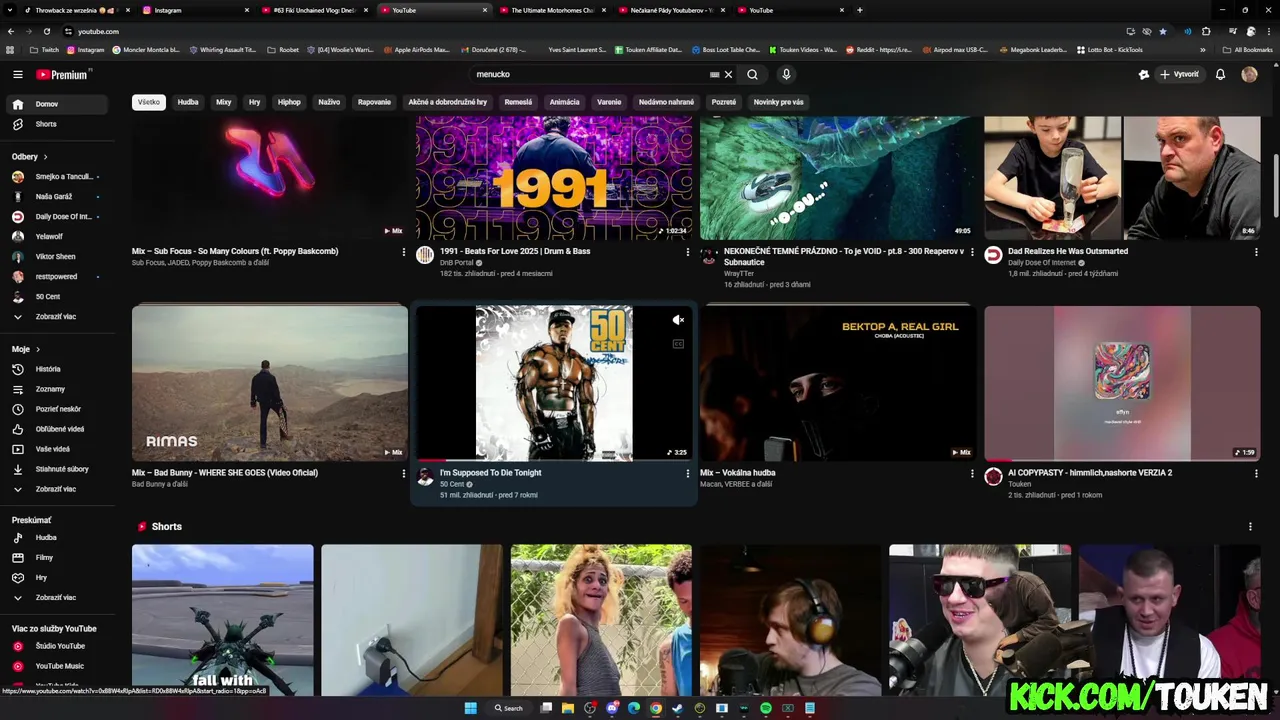The width and height of the screenshot is (1280, 720).
Task: Reload the page in browser toolbar
Action: 46,31
